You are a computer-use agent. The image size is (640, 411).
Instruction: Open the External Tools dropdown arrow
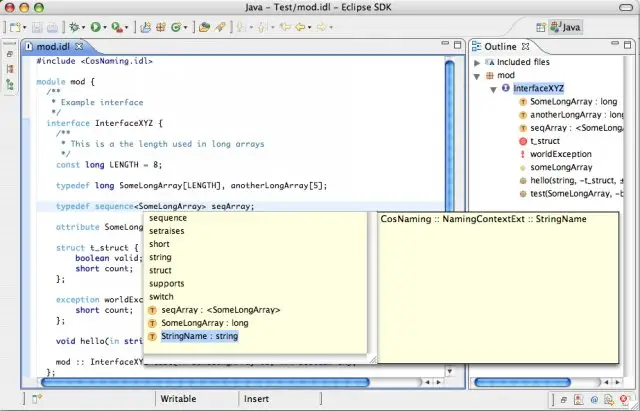tap(127, 28)
